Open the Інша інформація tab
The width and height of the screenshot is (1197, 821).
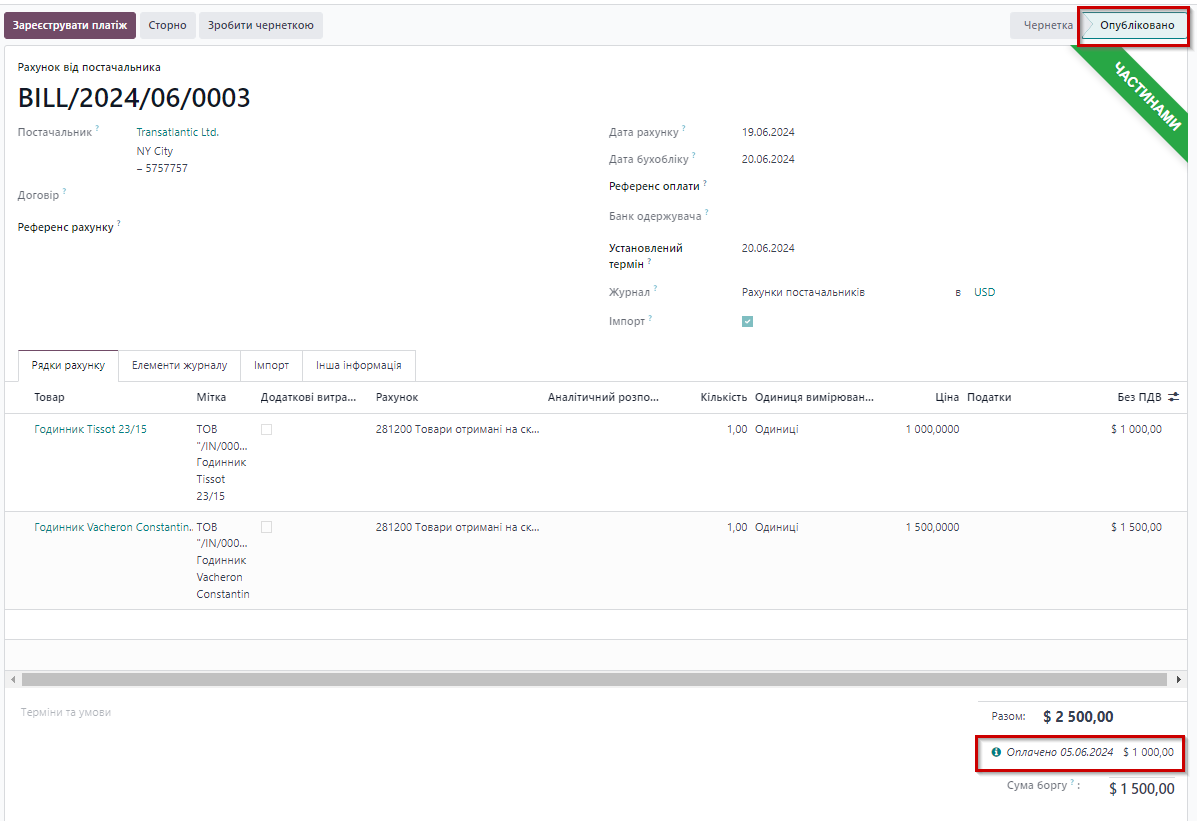pyautogui.click(x=358, y=366)
